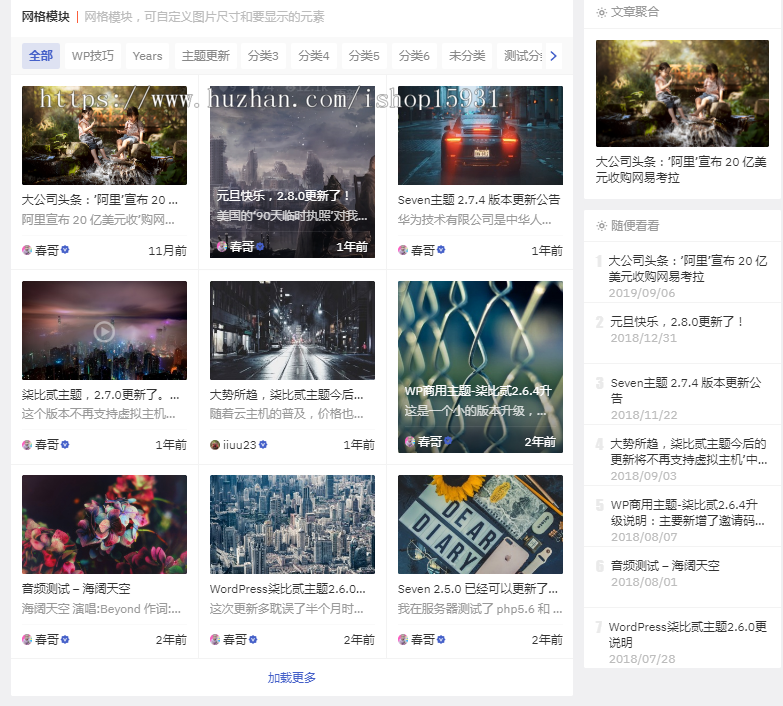Image resolution: width=783 pixels, height=706 pixels.
Task: Open the 音频测试 – 海阔天空 link in the sidebar
Action: [x=665, y=566]
